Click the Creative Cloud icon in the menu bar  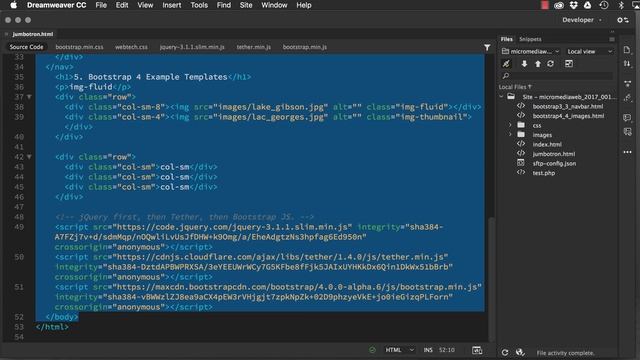tap(559, 5)
